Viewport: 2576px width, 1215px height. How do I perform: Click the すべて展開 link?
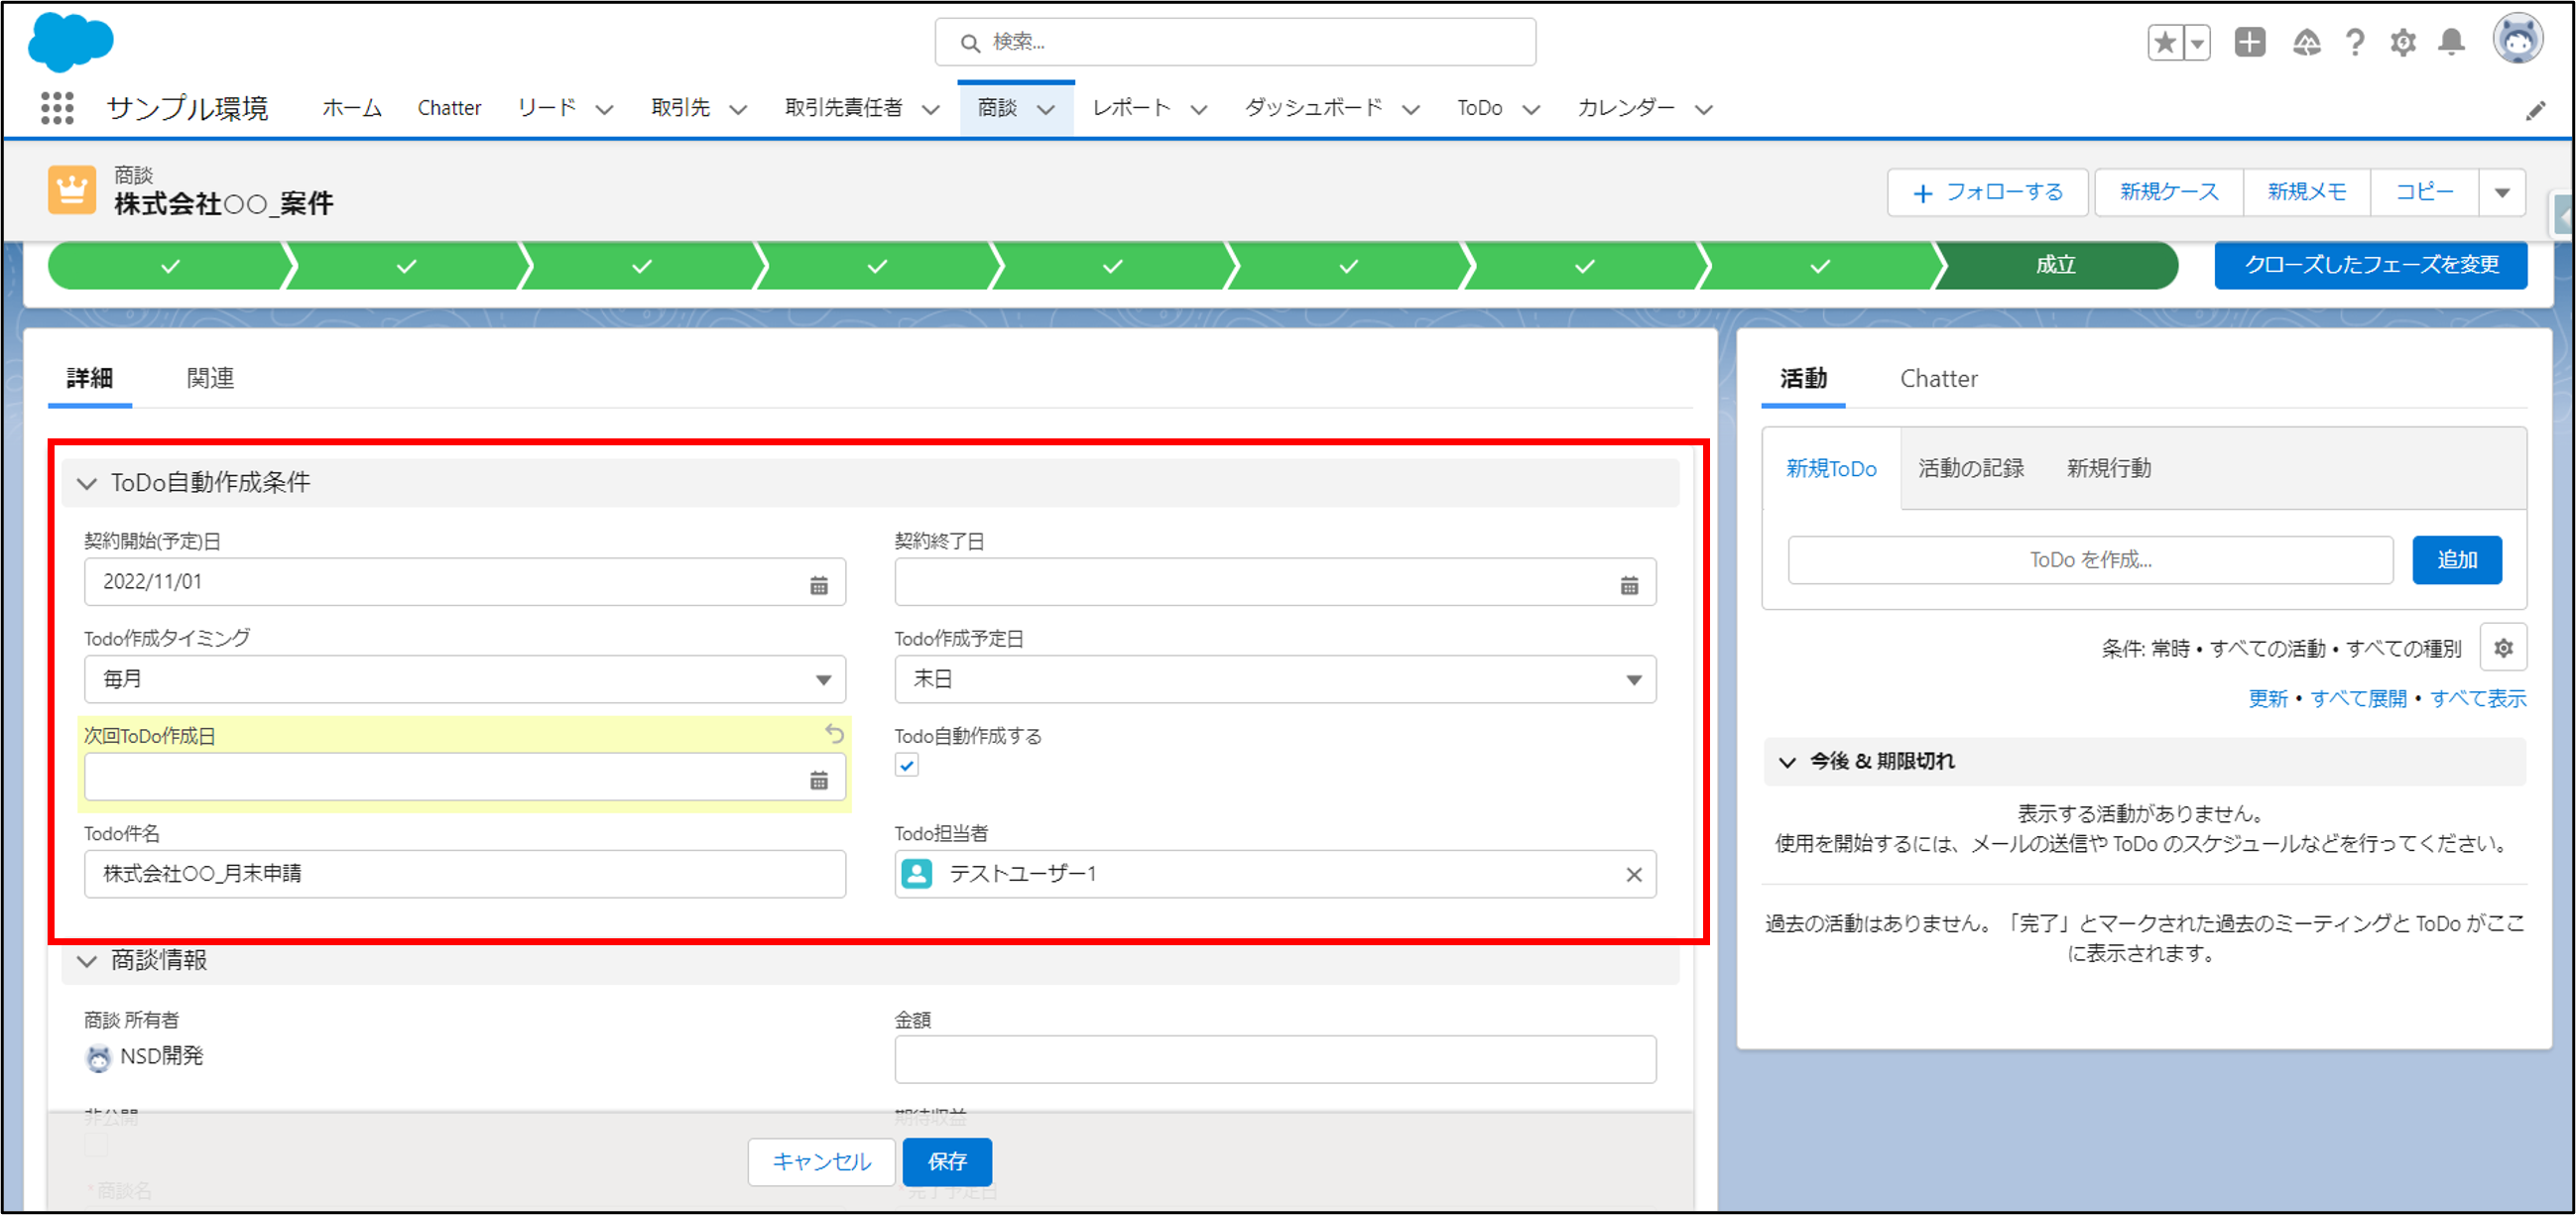(x=2358, y=699)
